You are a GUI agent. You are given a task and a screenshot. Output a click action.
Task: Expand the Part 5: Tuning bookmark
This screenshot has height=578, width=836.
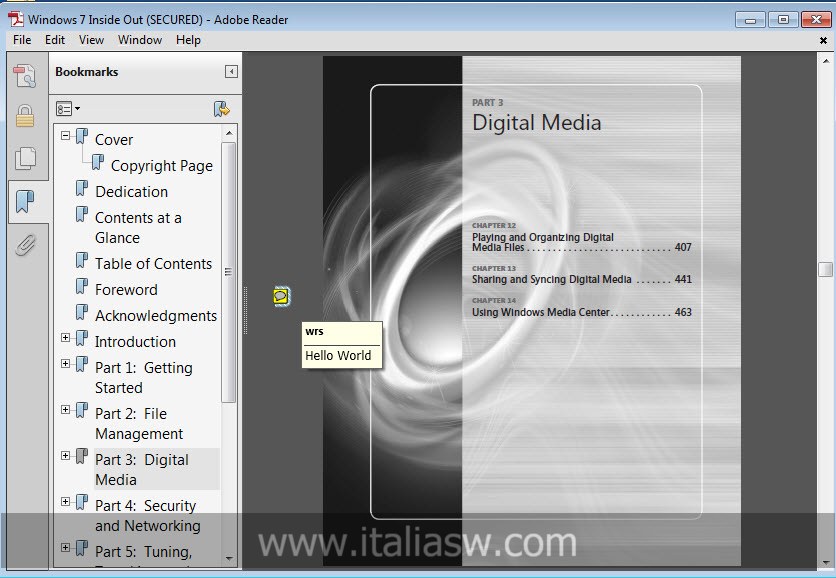(65, 547)
